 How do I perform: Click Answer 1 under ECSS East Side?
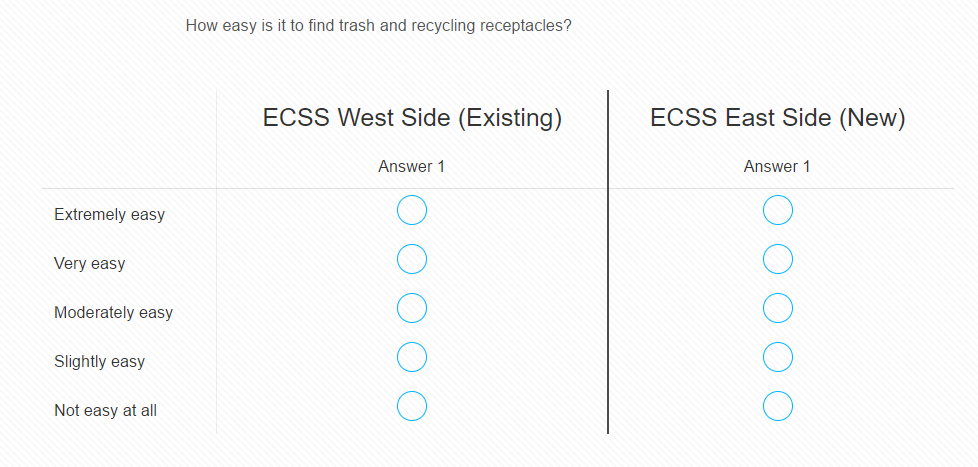778,167
